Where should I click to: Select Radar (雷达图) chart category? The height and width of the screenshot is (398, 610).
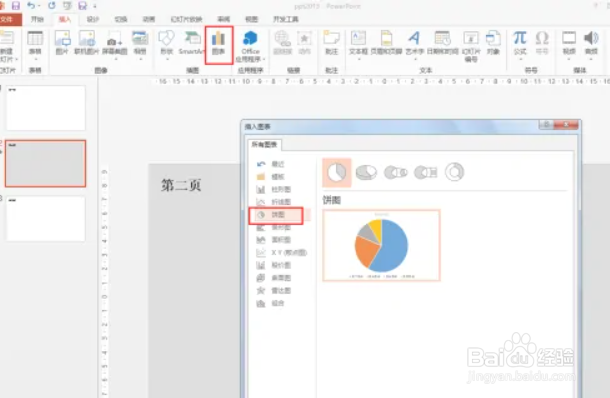tap(280, 291)
